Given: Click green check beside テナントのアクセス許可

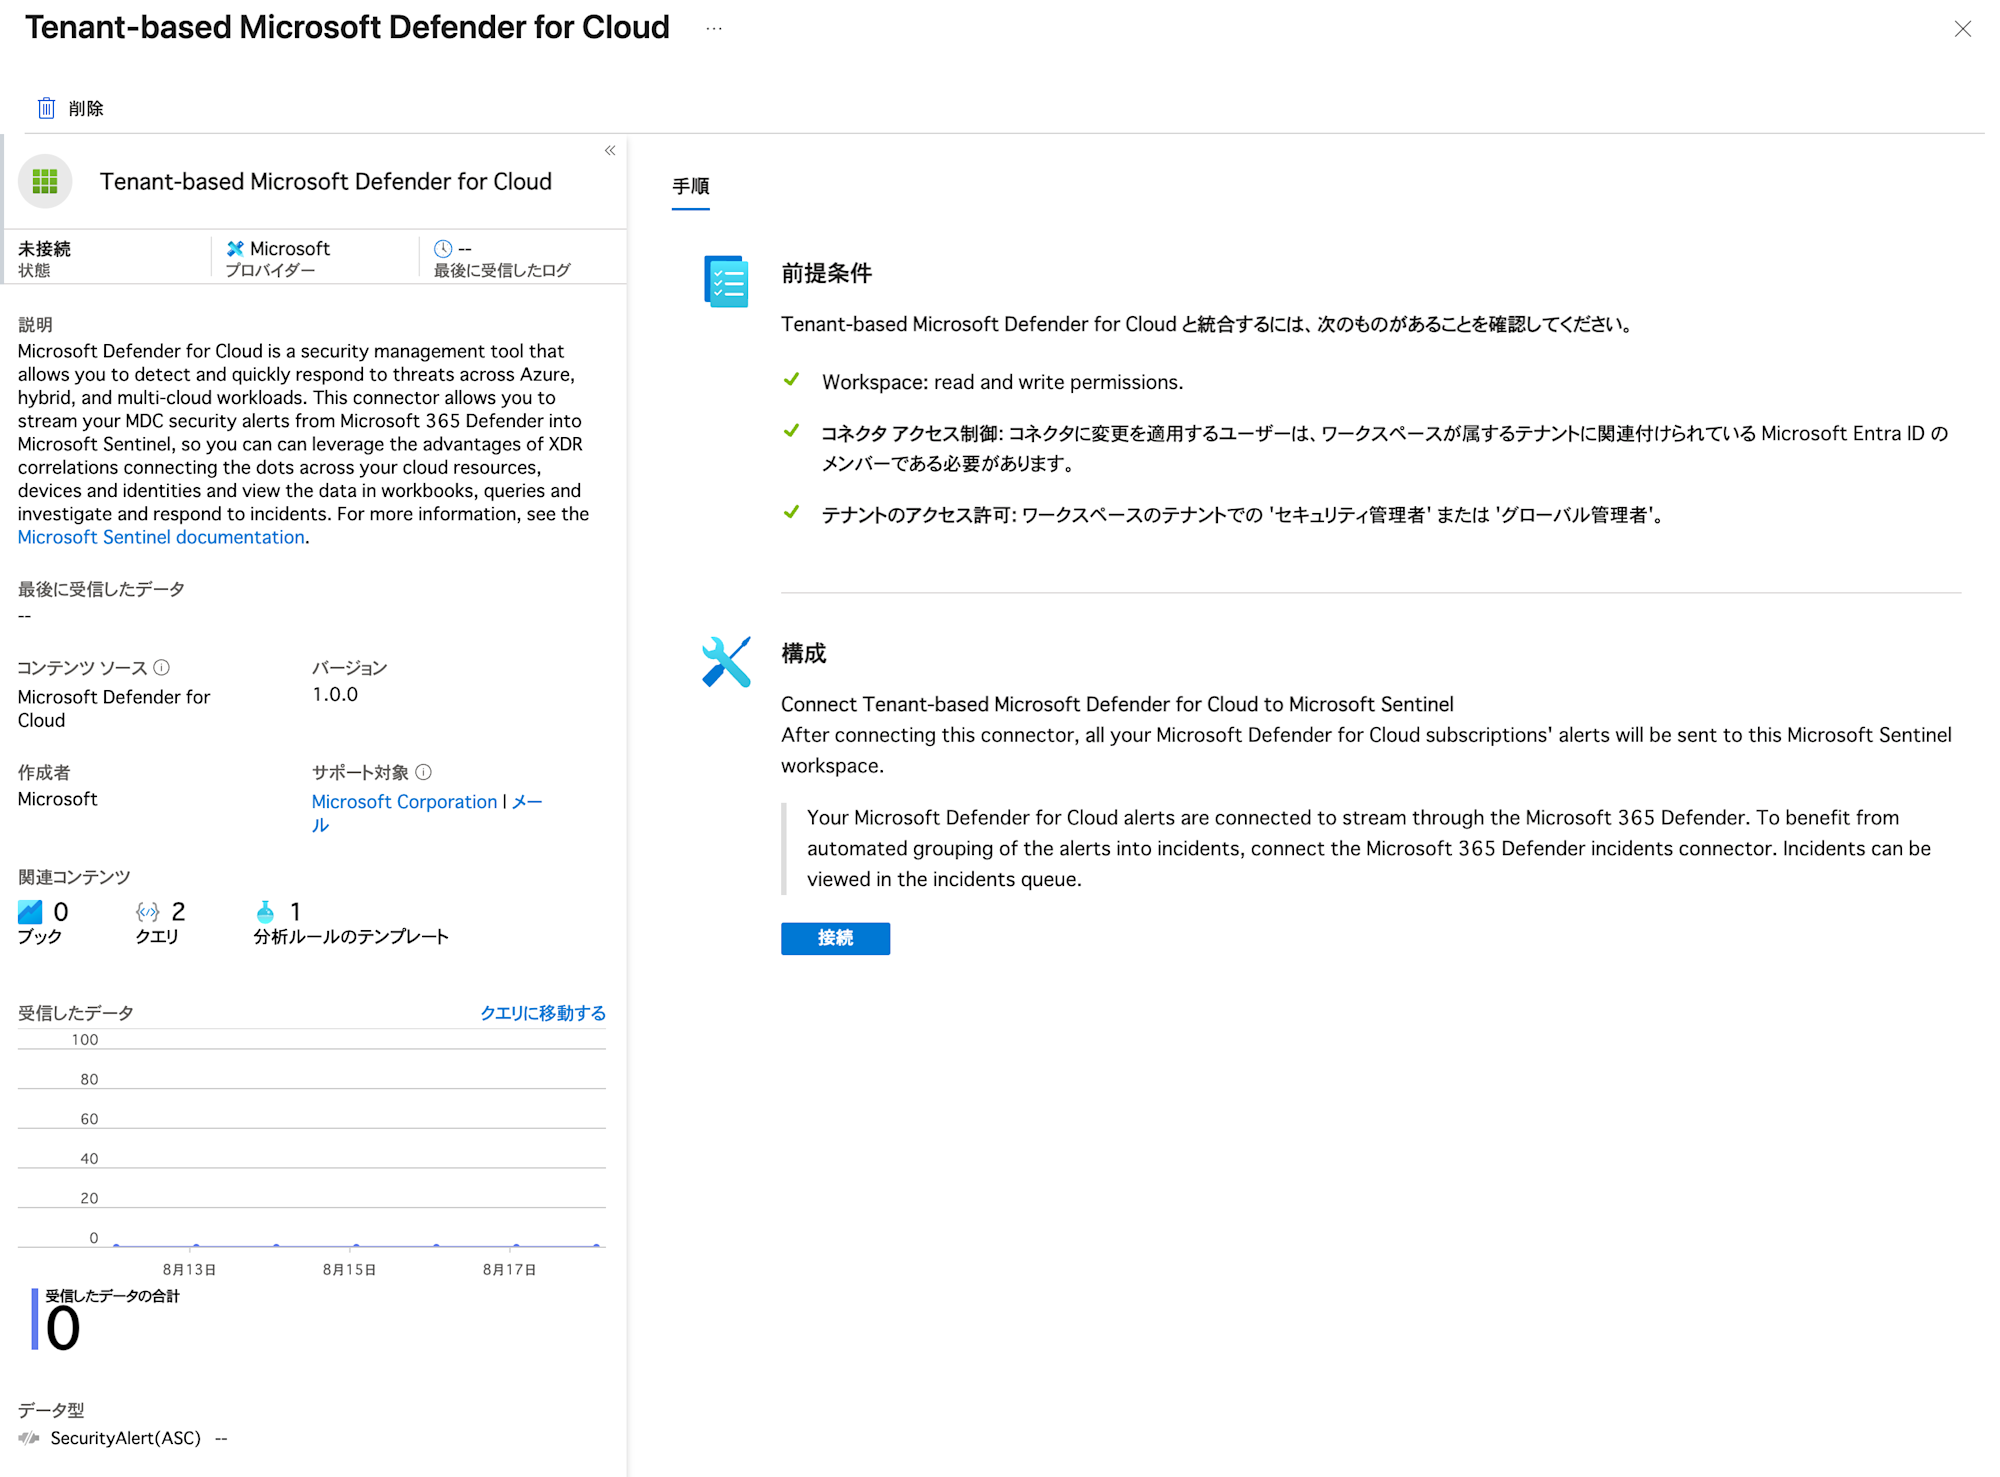Looking at the screenshot, I should [x=791, y=513].
